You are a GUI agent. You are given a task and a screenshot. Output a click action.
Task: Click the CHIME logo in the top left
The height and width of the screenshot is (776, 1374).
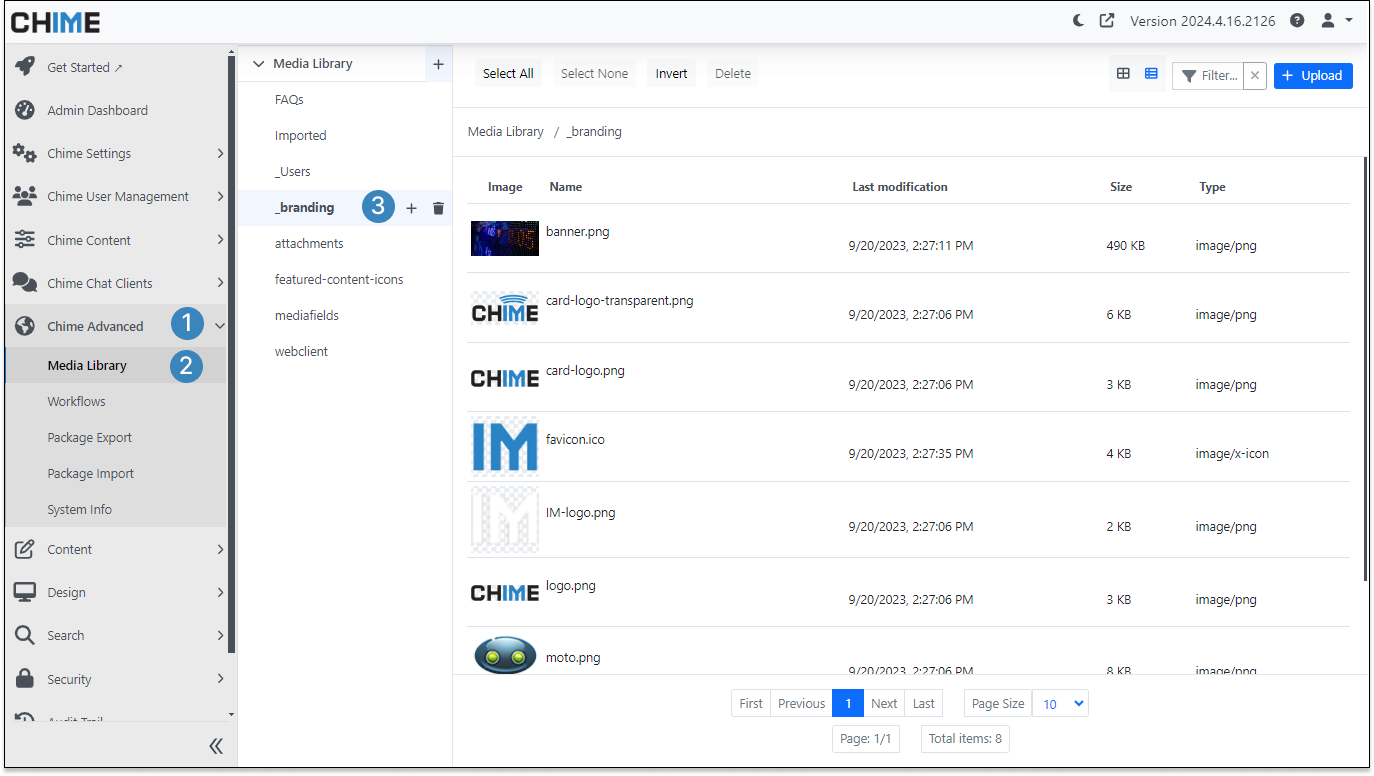(56, 22)
